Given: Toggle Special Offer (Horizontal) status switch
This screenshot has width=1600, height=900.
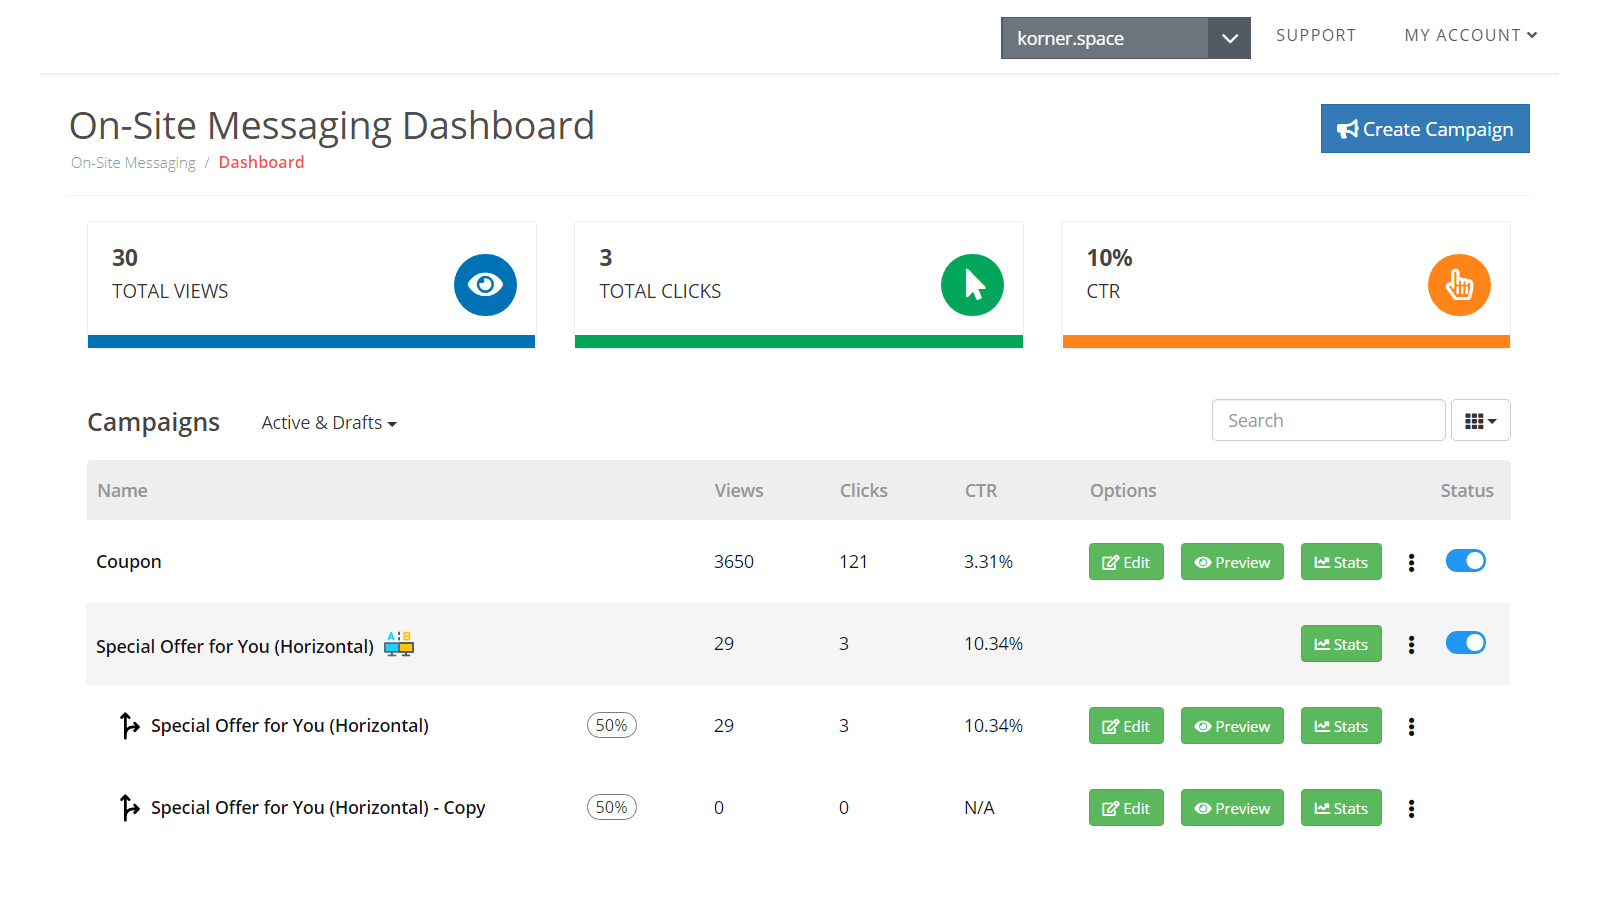Looking at the screenshot, I should click(1466, 643).
